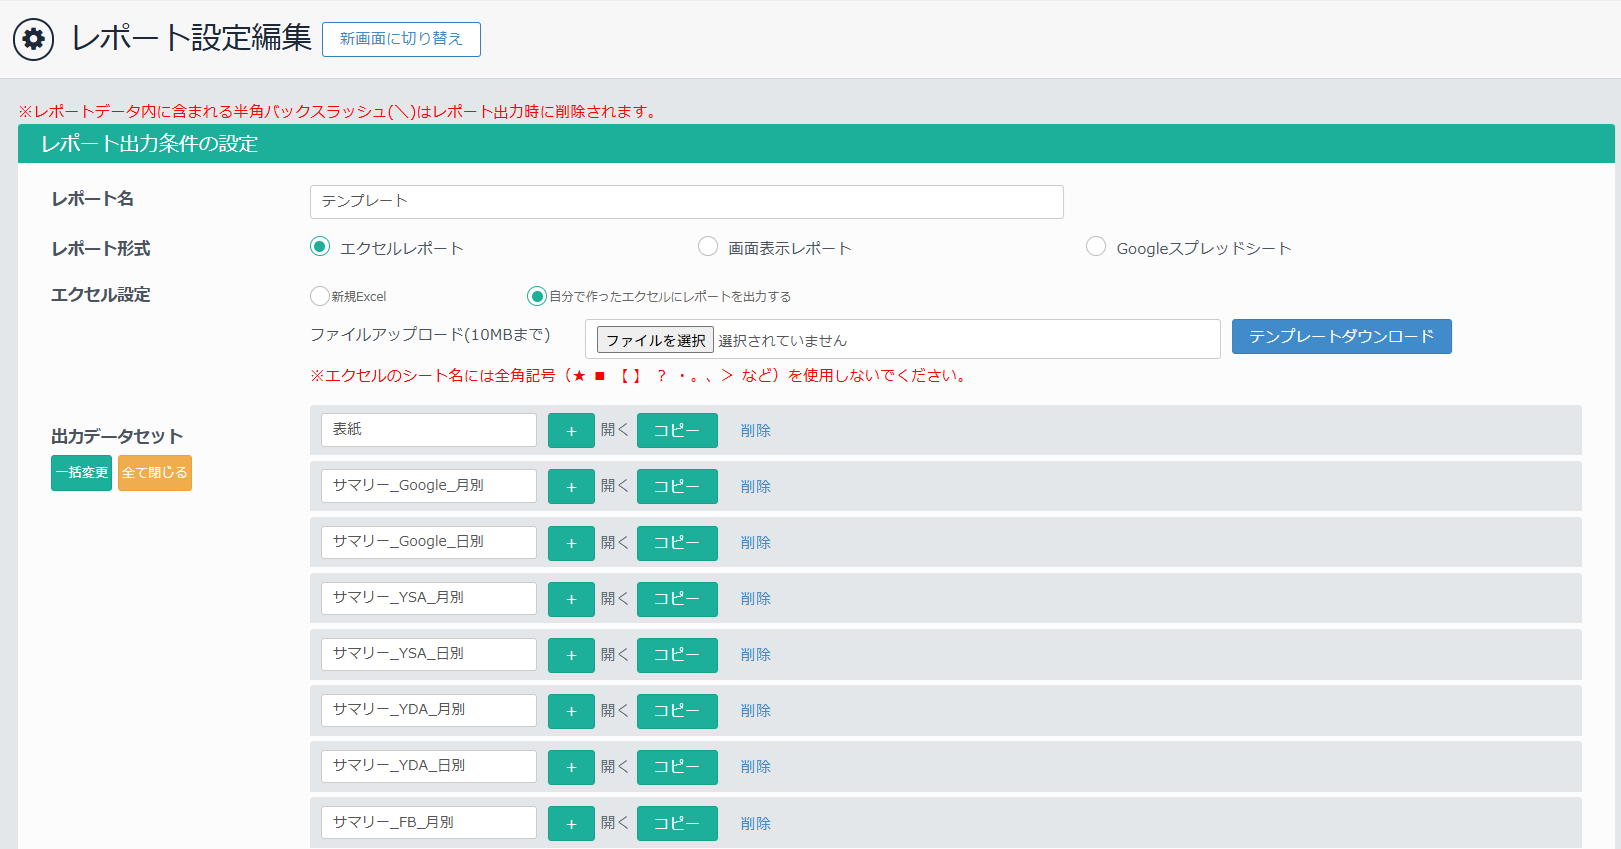This screenshot has height=849, width=1621.
Task: Copy the サマリー_YSA_月別 dataset
Action: pos(677,599)
